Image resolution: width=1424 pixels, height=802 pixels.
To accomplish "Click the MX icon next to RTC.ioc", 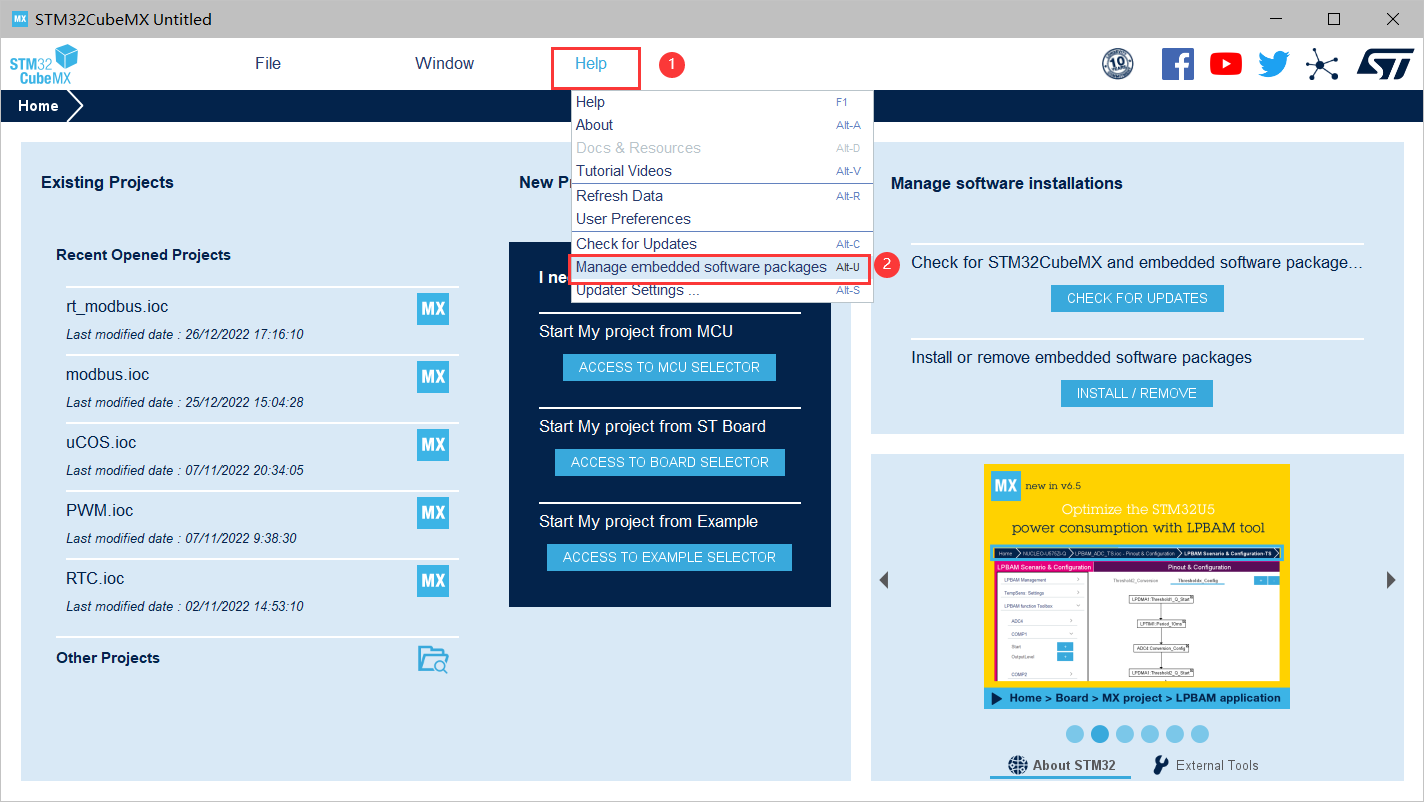I will point(433,581).
